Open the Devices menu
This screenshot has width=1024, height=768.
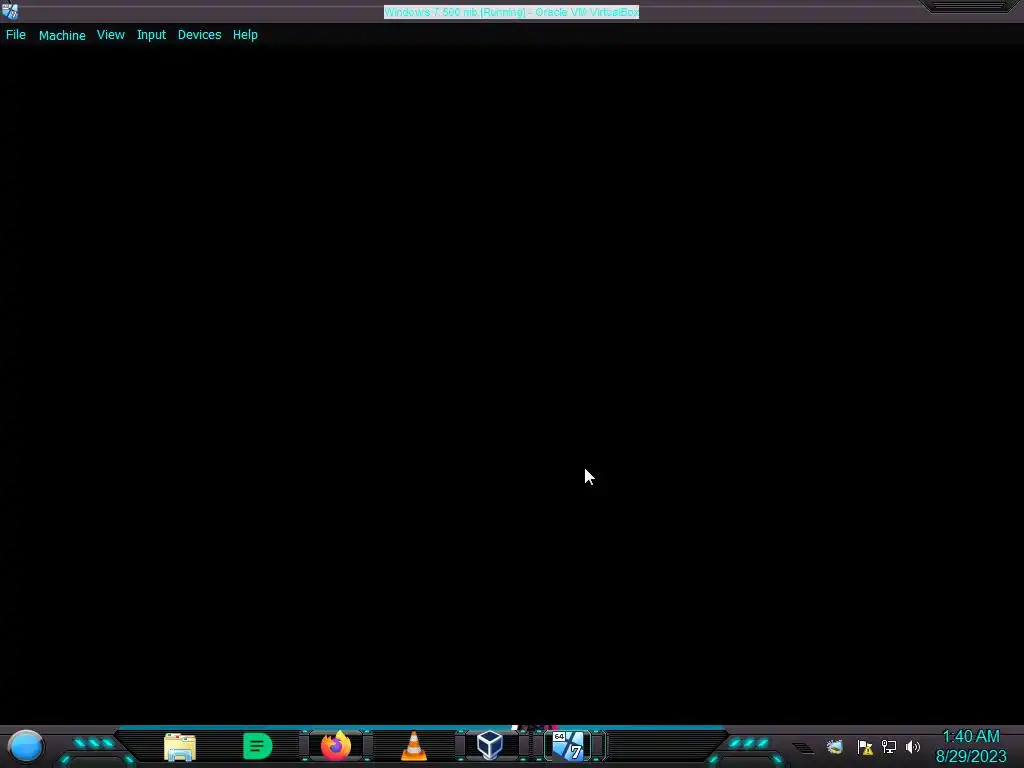(199, 35)
